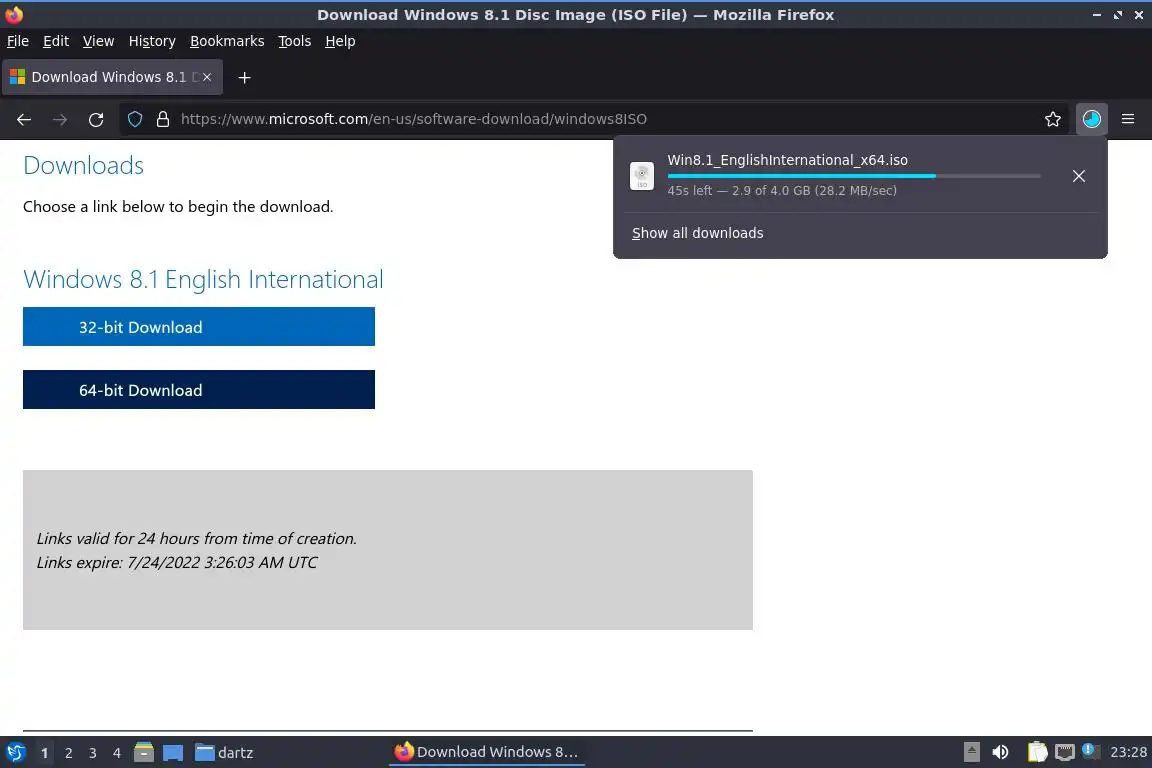Click 'Links valid for 24 hours' text
The image size is (1152, 768).
(x=196, y=538)
